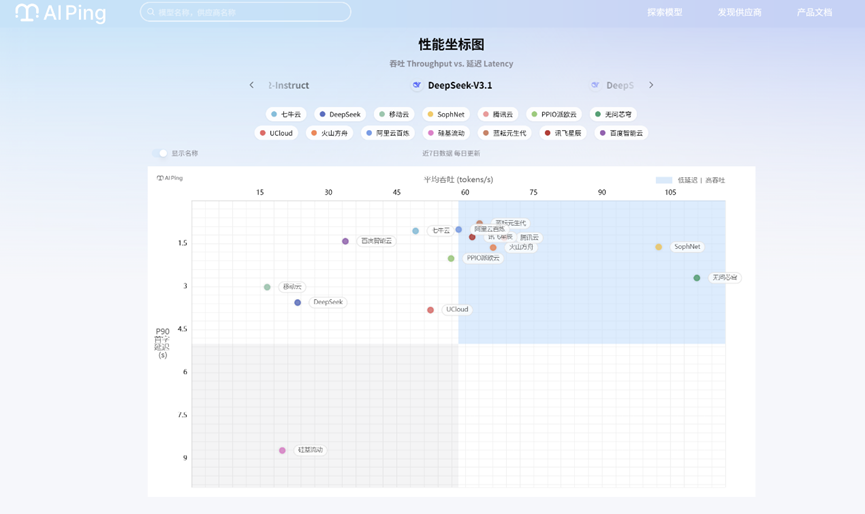Click the 火山方舟 name label in chart
The width and height of the screenshot is (865, 514).
[521, 247]
